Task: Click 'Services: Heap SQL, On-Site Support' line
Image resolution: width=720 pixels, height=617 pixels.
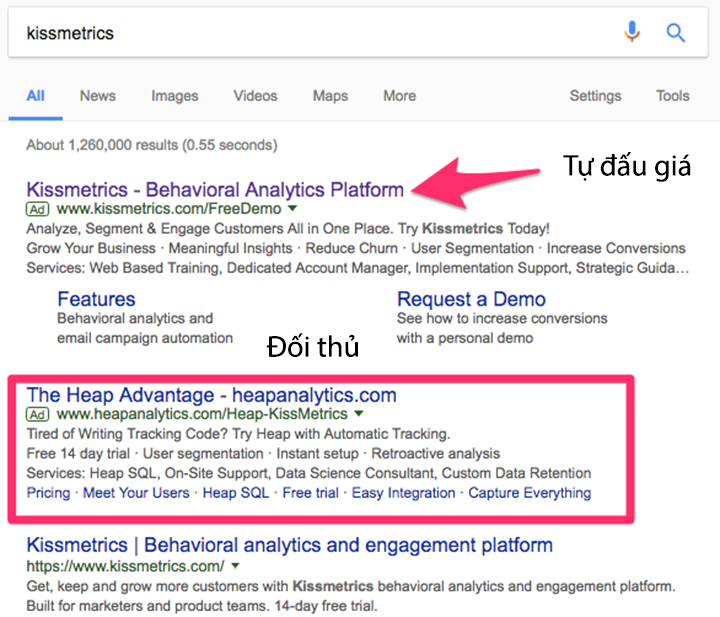Action: 309,473
